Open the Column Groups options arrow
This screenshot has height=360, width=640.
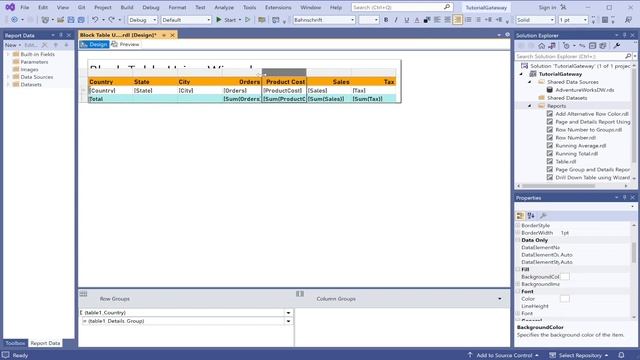click(x=500, y=299)
